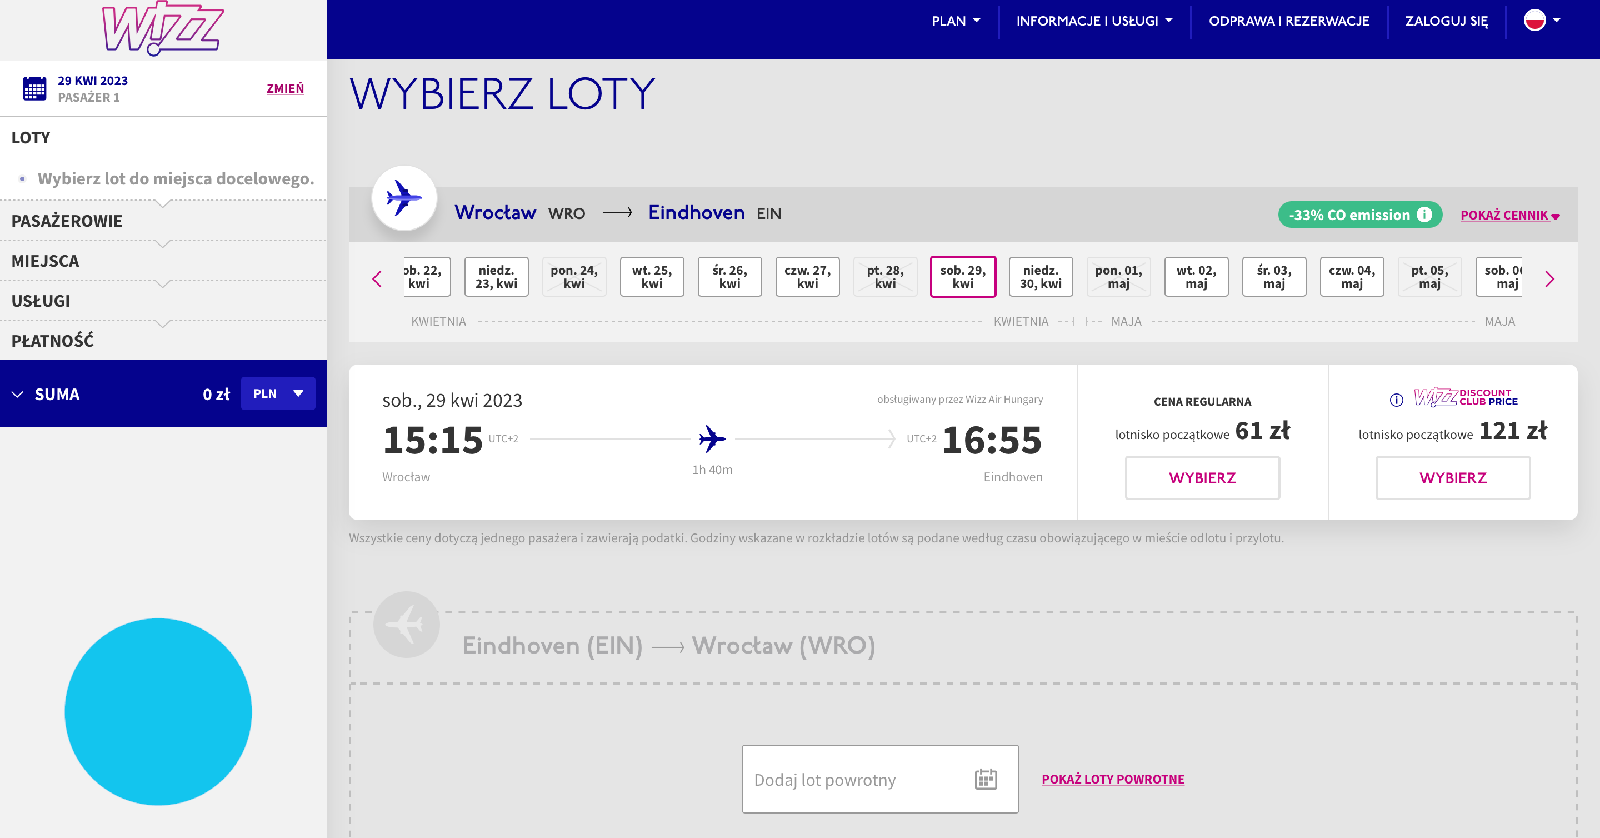Open calendar icon in return flight field
Viewport: 1600px width, 838px height.
(x=986, y=779)
